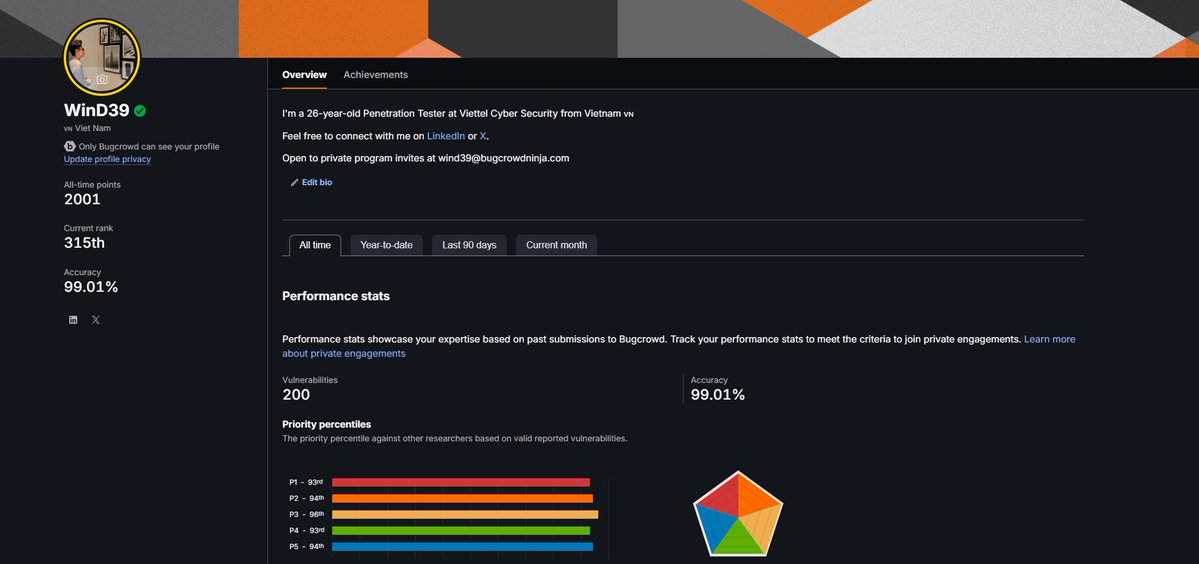Image resolution: width=1199 pixels, height=564 pixels.
Task: Follow the LinkedIn link in bio
Action: (x=446, y=136)
